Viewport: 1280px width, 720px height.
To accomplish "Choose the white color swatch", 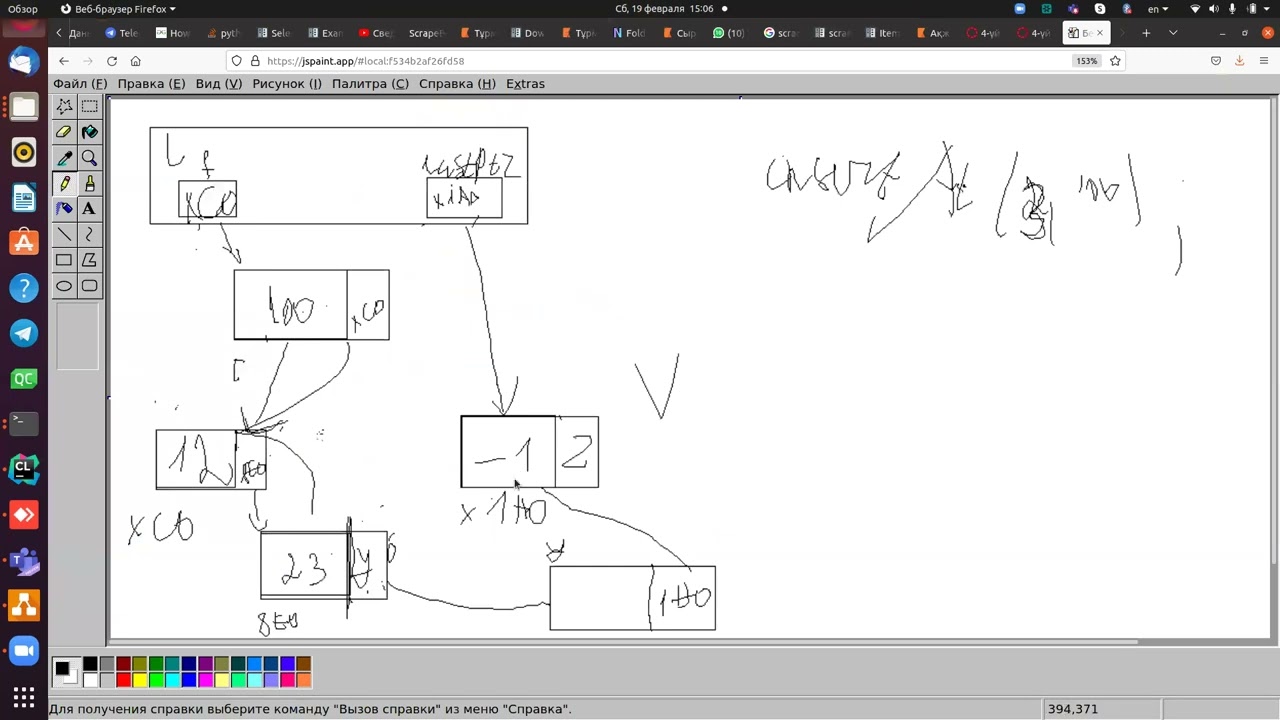I will [x=90, y=680].
